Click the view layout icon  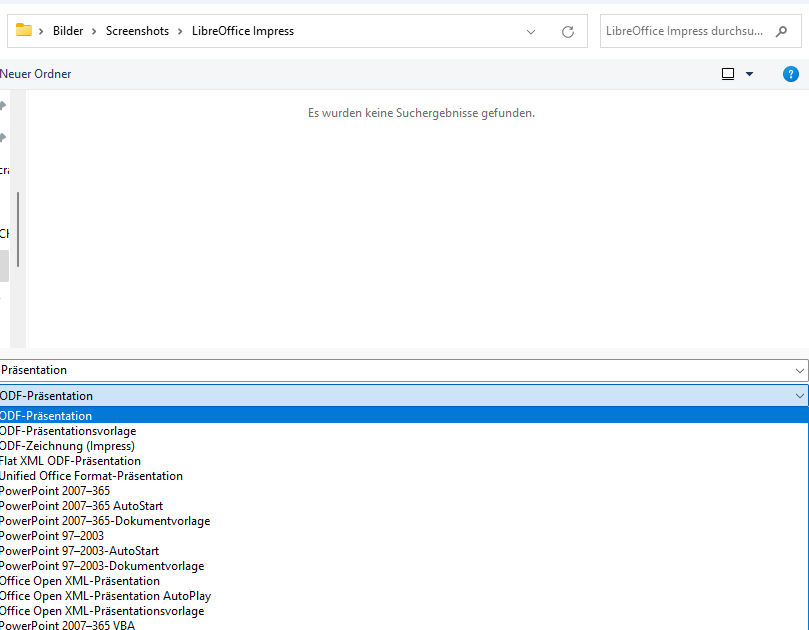[728, 74]
